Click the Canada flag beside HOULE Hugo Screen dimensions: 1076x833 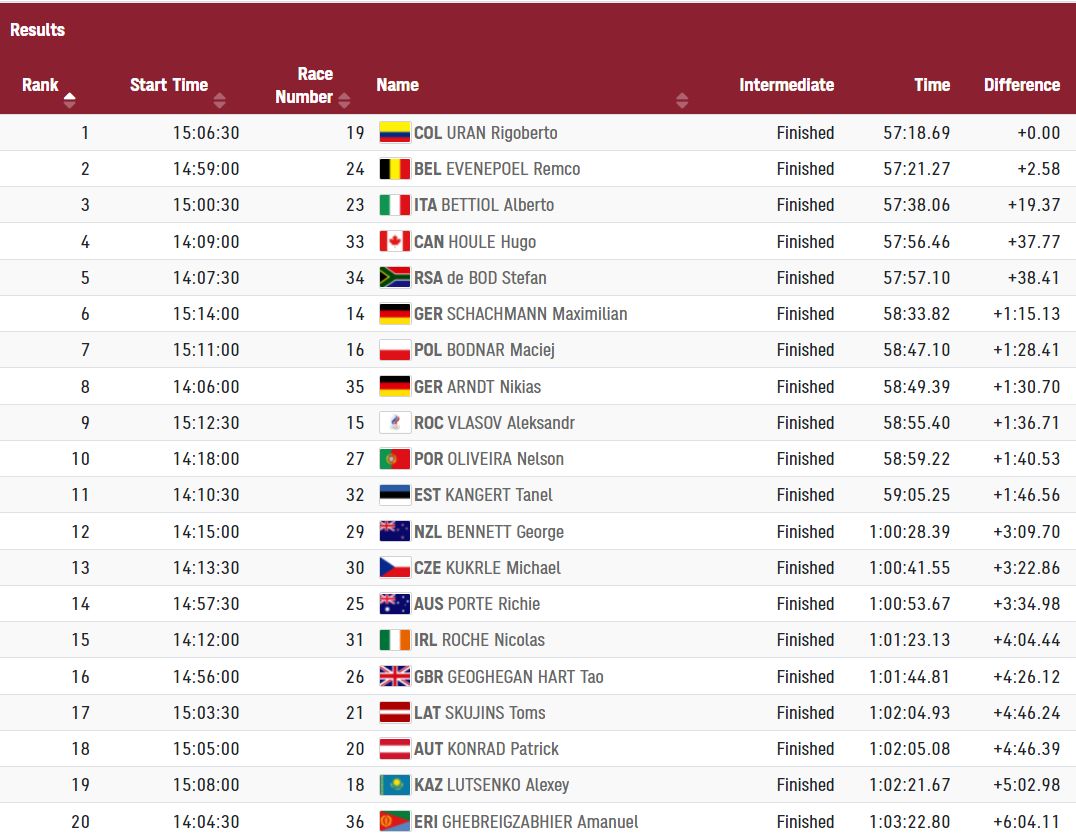coord(395,242)
